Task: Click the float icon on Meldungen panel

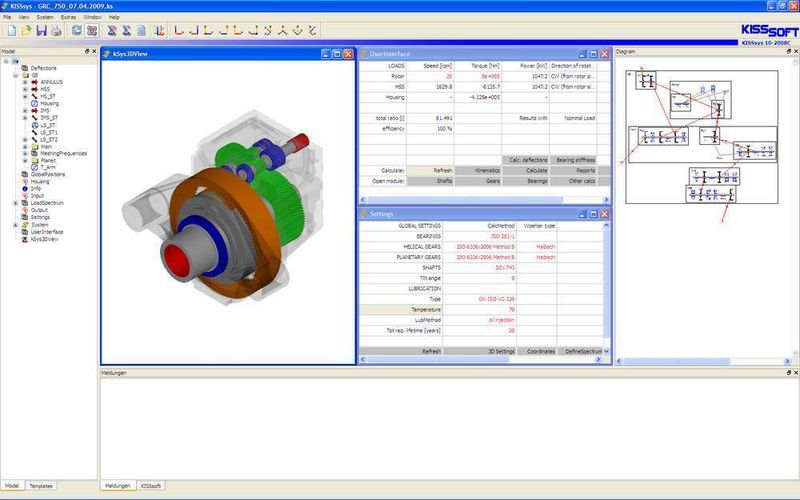Action: [788, 373]
